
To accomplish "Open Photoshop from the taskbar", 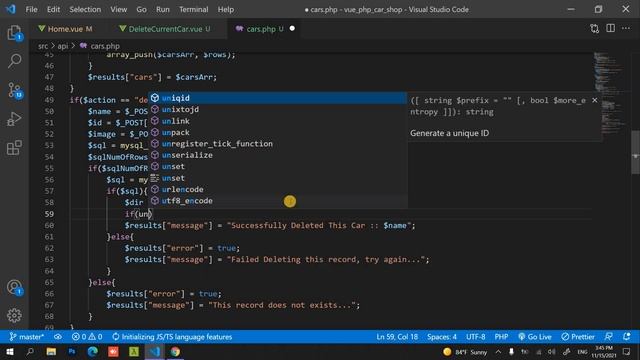I will tap(72, 351).
